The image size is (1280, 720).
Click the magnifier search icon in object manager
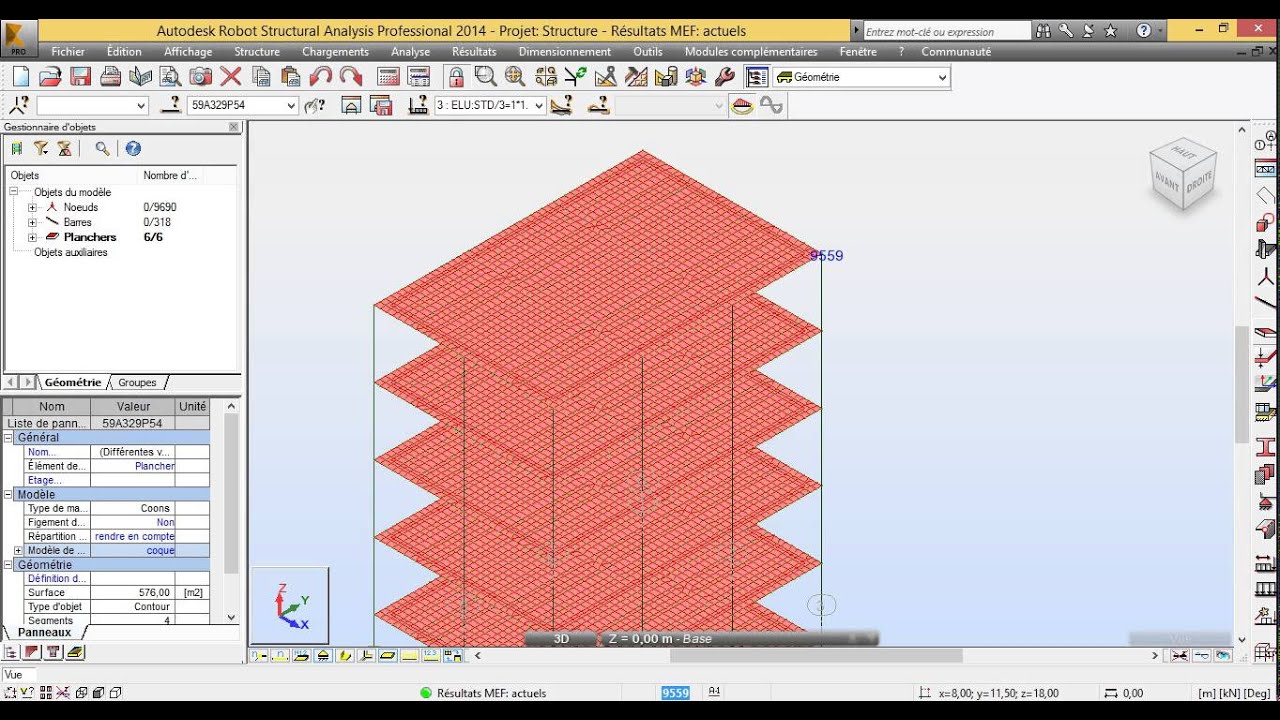[x=102, y=148]
